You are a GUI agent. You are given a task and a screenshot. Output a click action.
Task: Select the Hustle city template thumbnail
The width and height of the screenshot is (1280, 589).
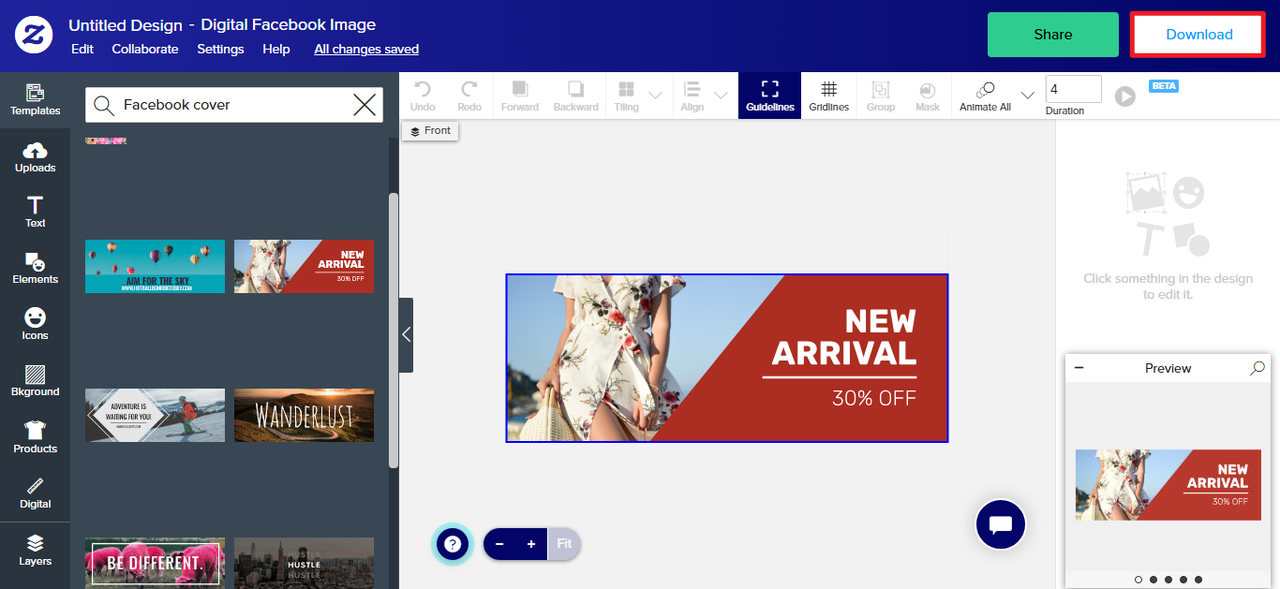(x=304, y=563)
